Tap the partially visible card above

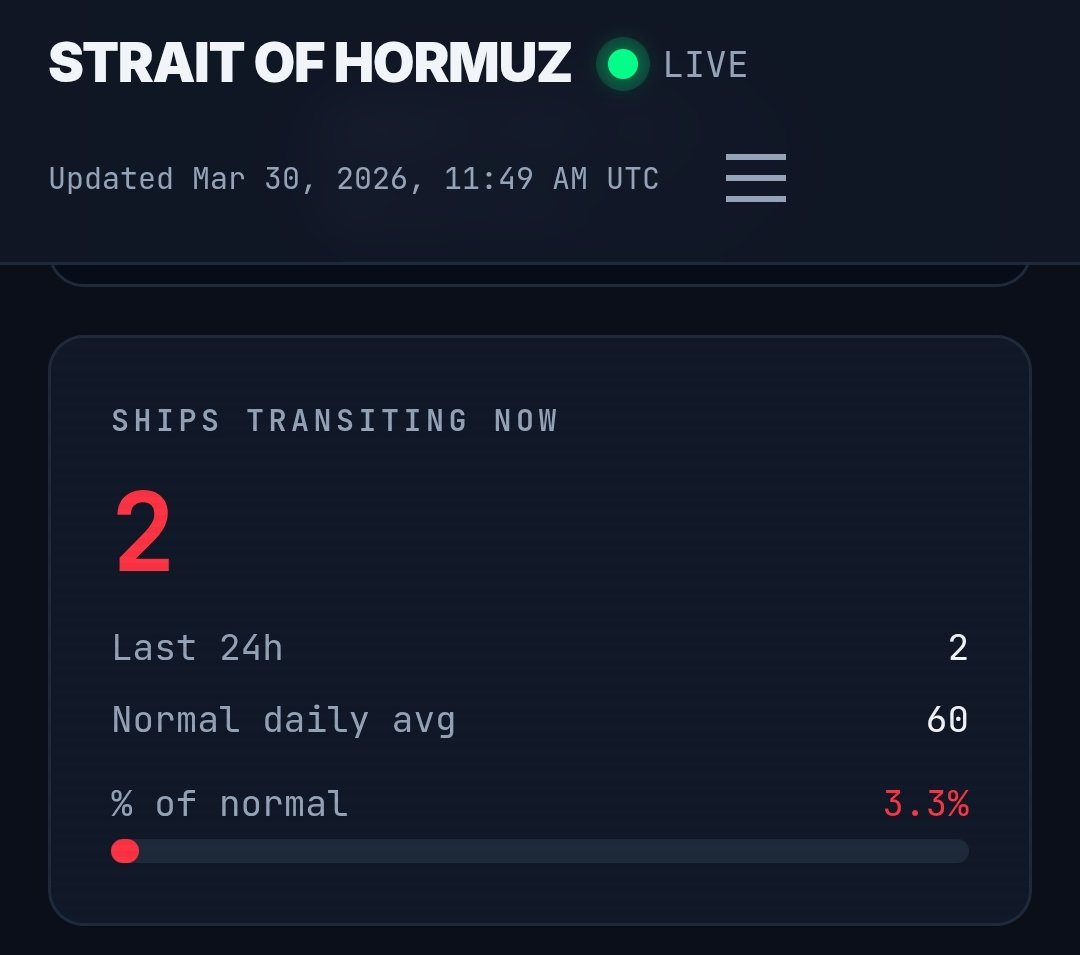click(x=540, y=275)
